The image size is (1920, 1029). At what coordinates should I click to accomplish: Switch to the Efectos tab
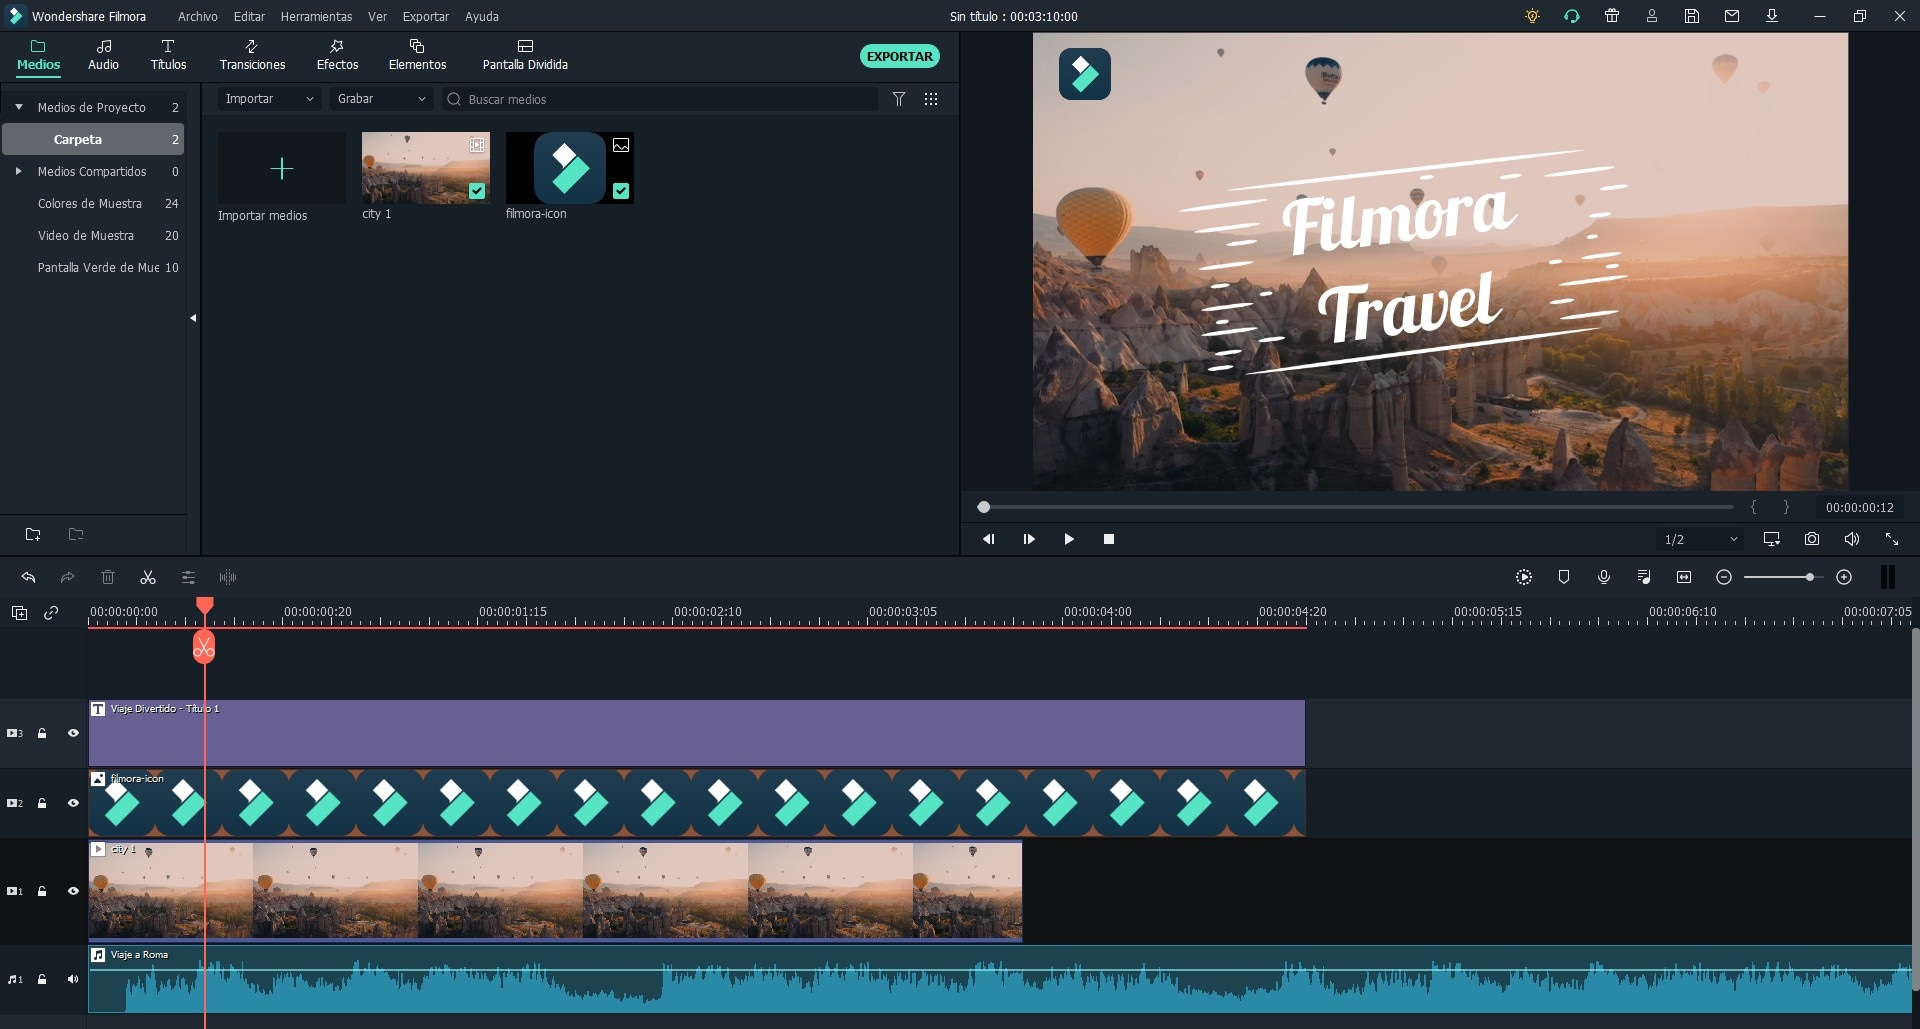337,55
